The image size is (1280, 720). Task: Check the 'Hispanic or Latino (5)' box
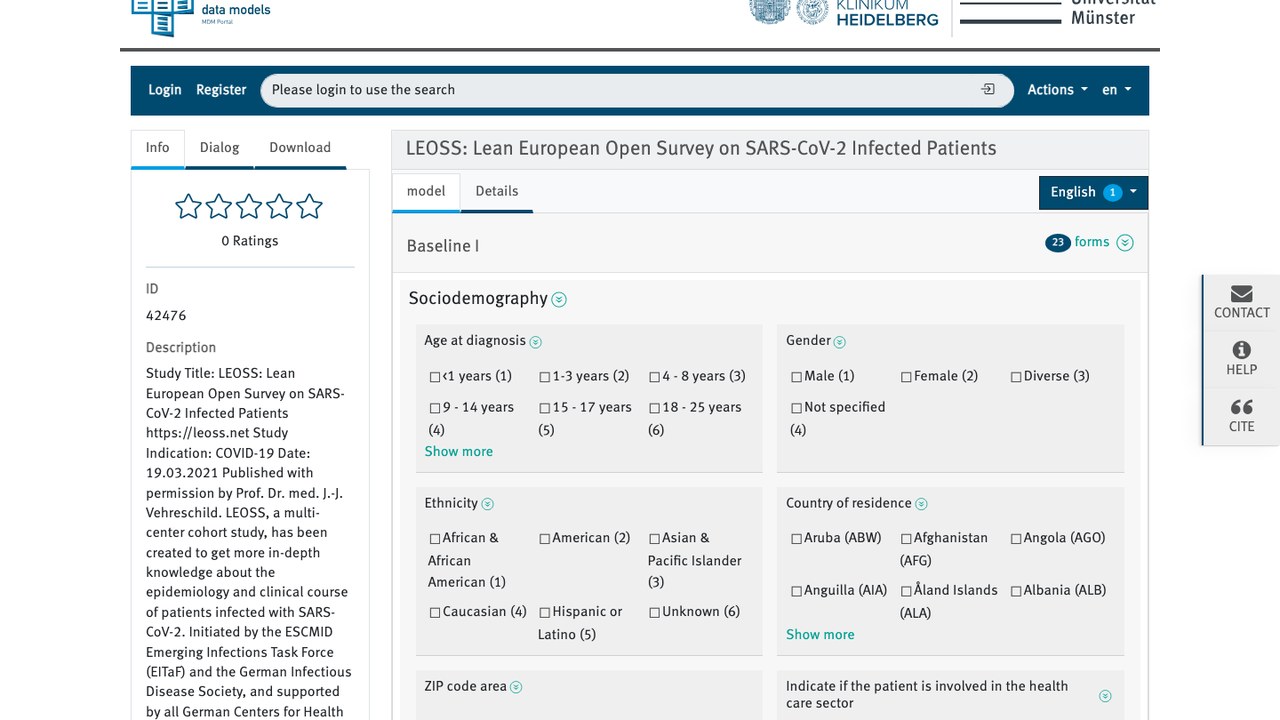(545, 612)
